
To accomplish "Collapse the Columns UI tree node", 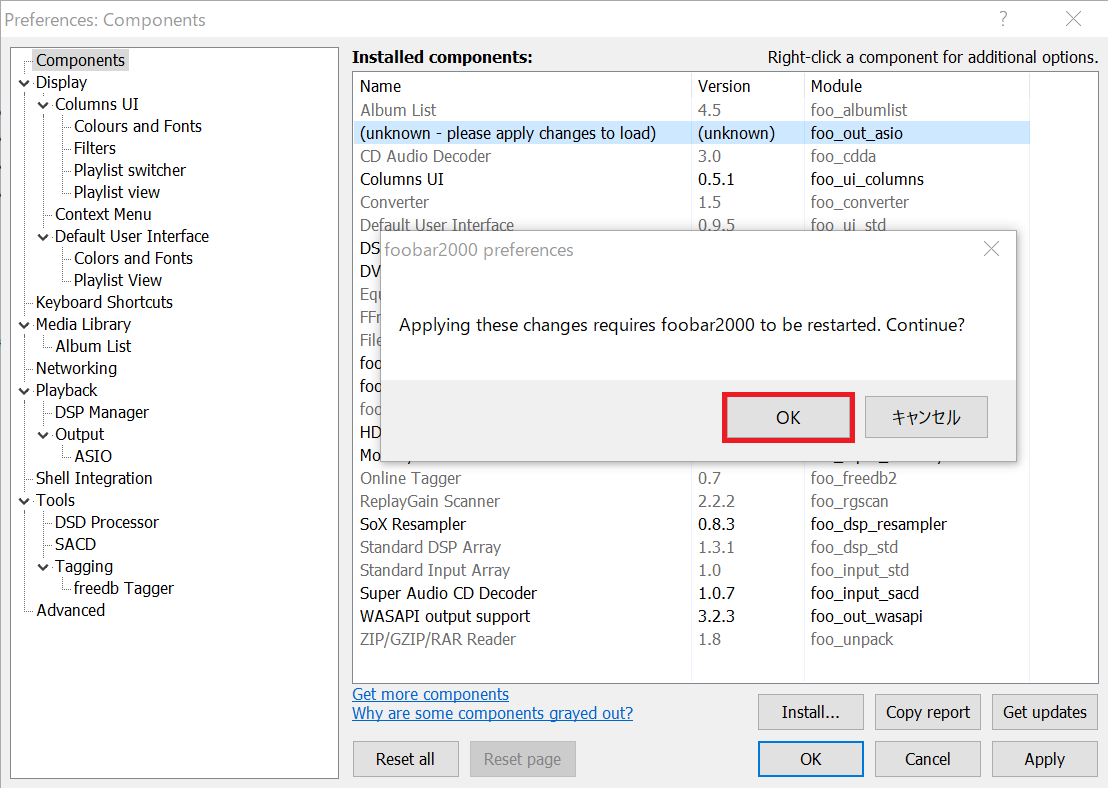I will 43,105.
